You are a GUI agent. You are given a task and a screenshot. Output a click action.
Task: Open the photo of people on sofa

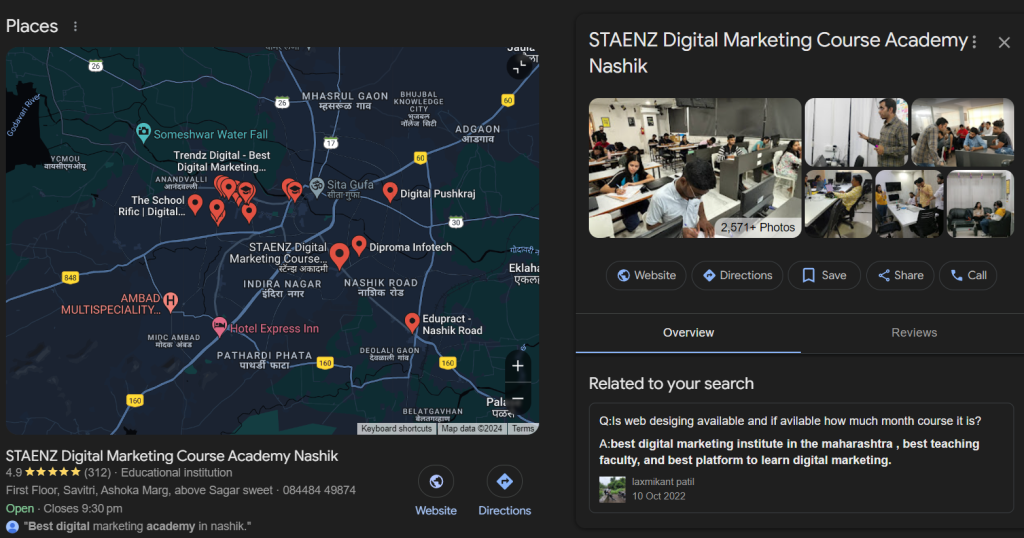(x=980, y=204)
